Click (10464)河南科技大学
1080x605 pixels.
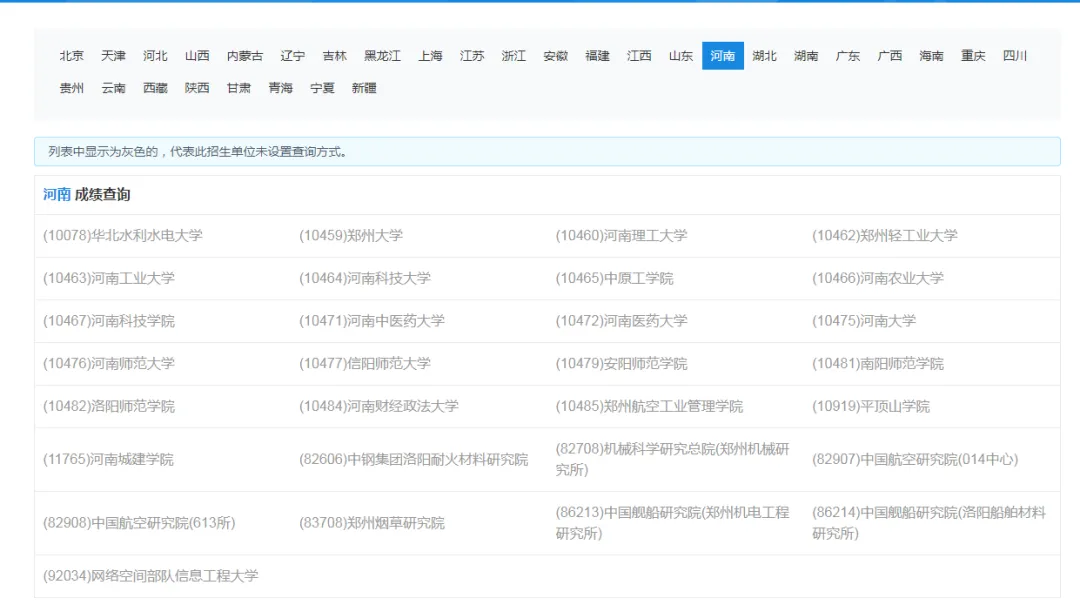click(365, 278)
